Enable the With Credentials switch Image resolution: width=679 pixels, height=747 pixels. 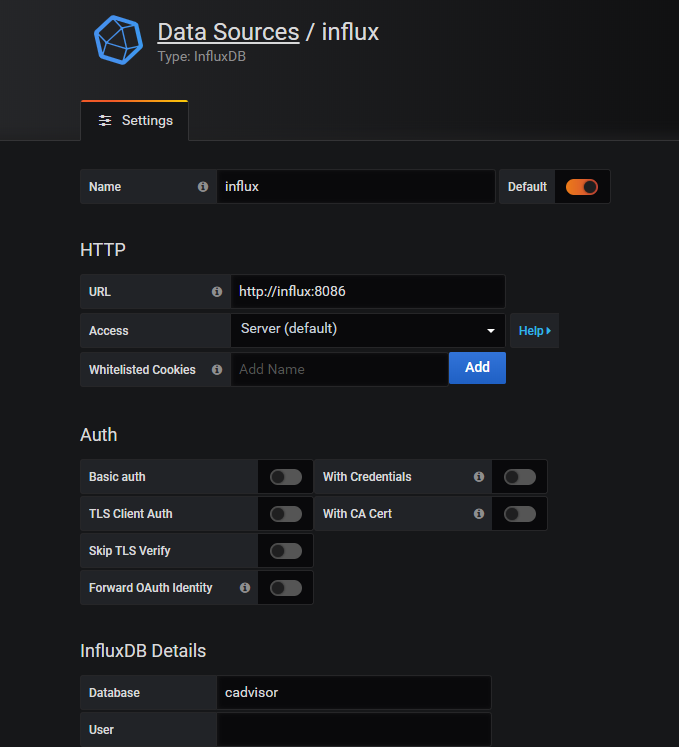click(x=520, y=477)
